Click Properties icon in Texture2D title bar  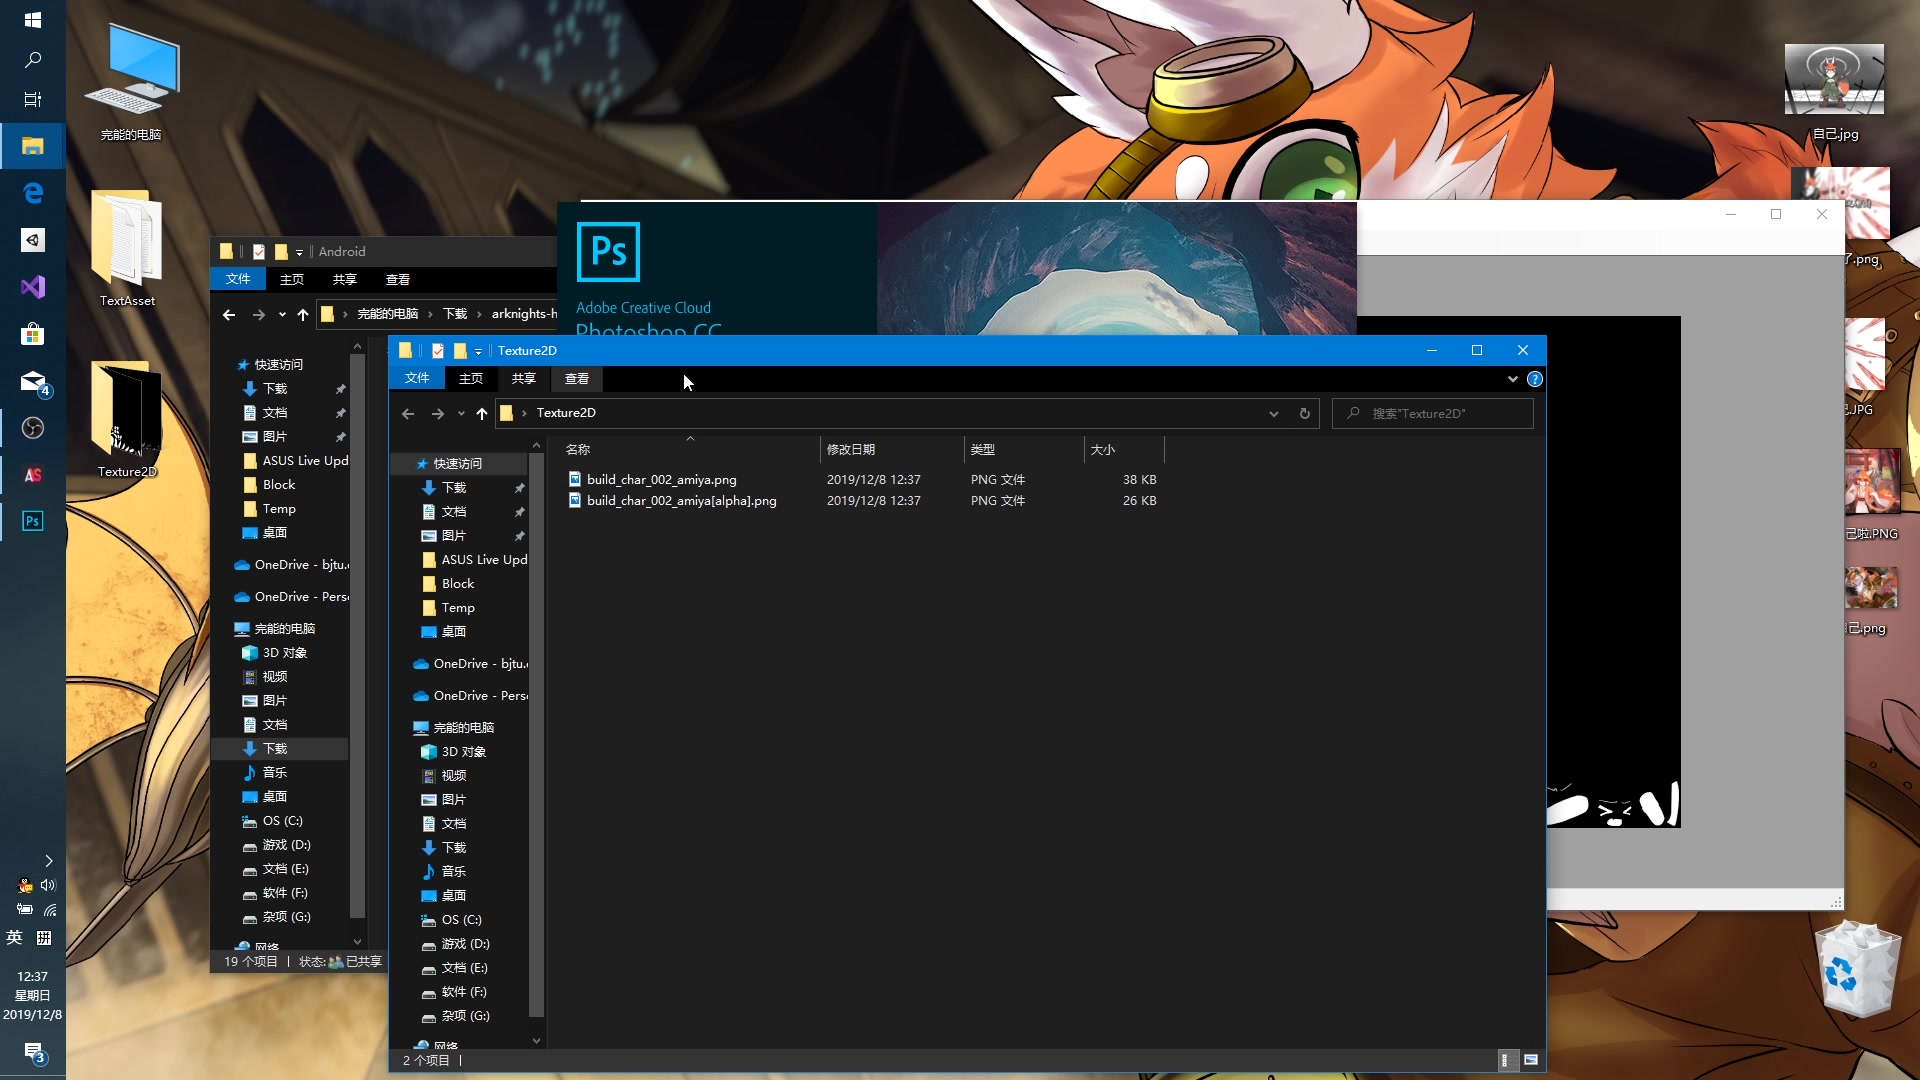click(438, 351)
